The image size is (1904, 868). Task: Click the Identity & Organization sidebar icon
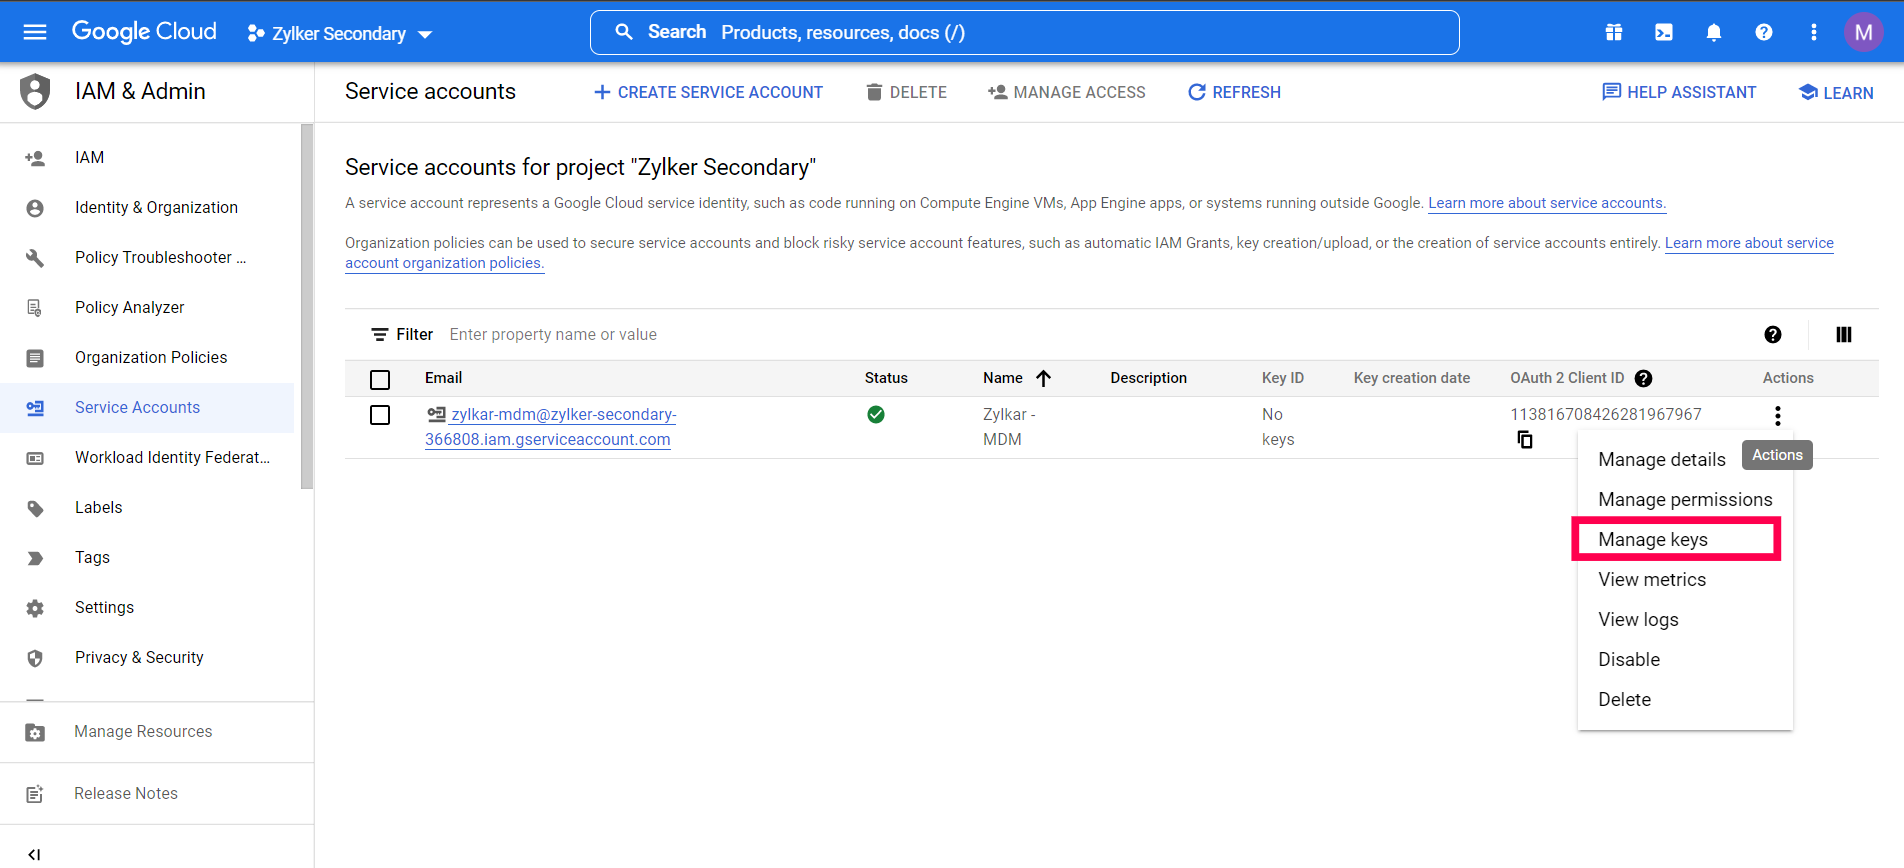point(35,208)
